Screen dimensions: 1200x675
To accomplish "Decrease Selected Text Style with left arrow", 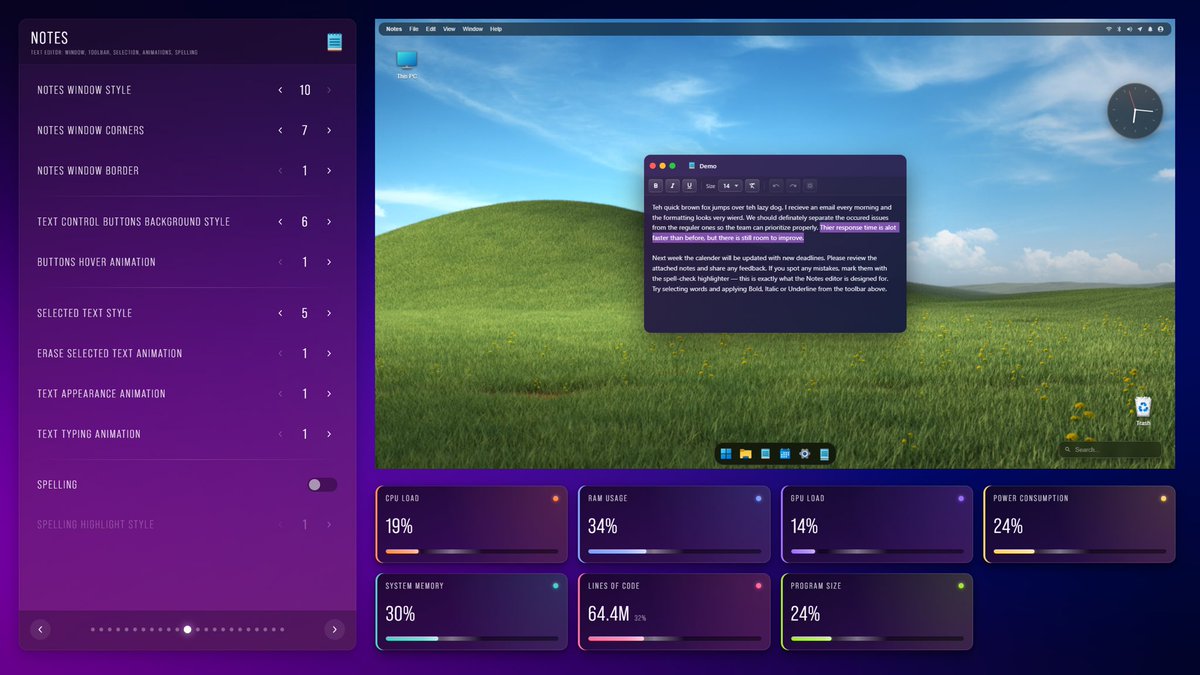I will [x=281, y=313].
